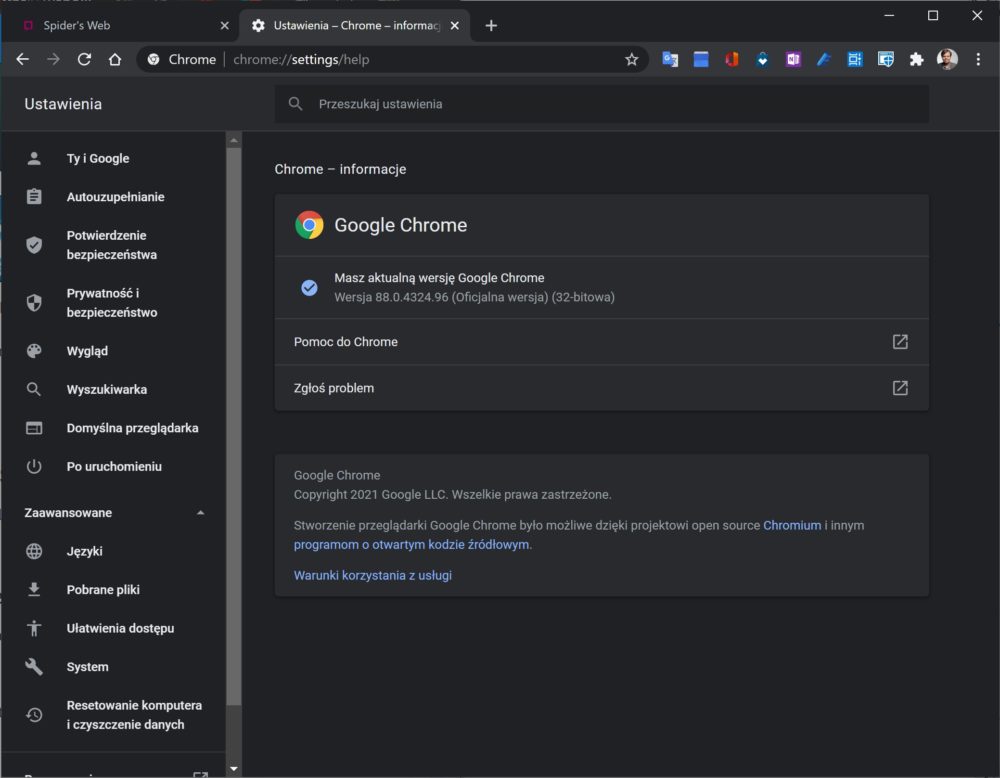Open the Office extension
The image size is (1000, 778).
coord(732,59)
